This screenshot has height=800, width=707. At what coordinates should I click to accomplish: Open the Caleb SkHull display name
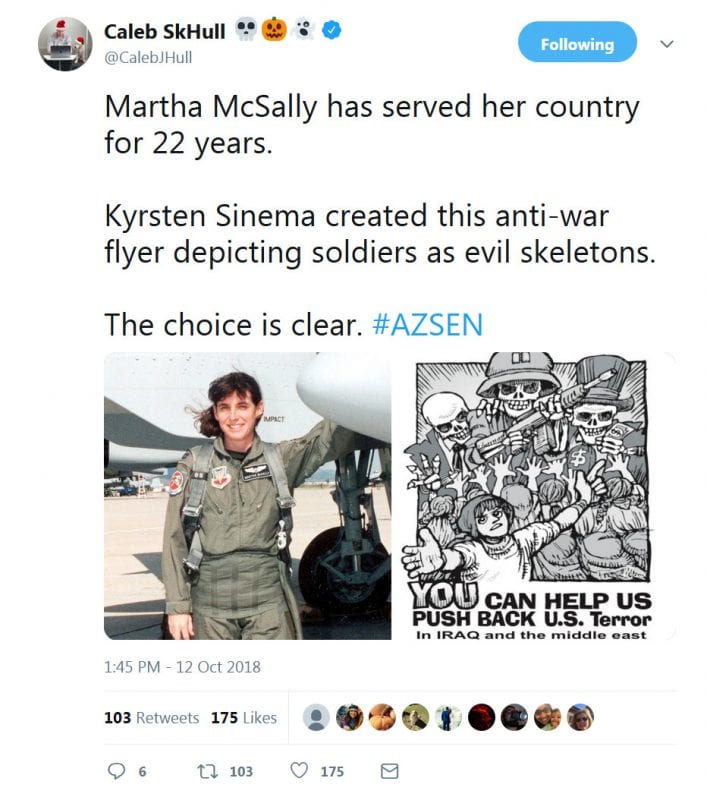pyautogui.click(x=165, y=31)
